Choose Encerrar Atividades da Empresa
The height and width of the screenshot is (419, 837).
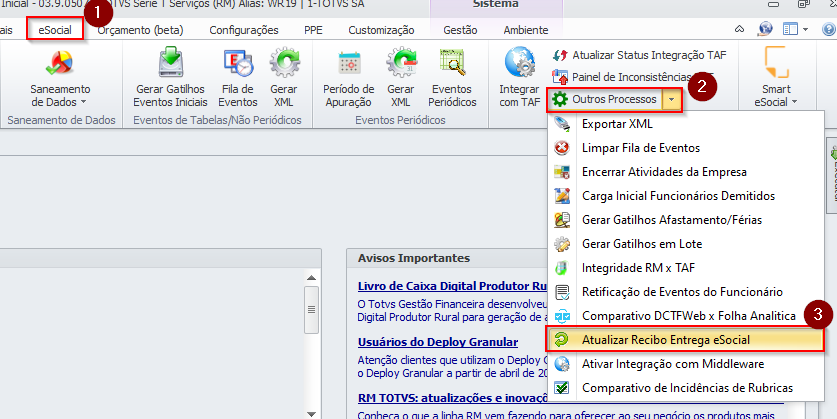[685, 172]
